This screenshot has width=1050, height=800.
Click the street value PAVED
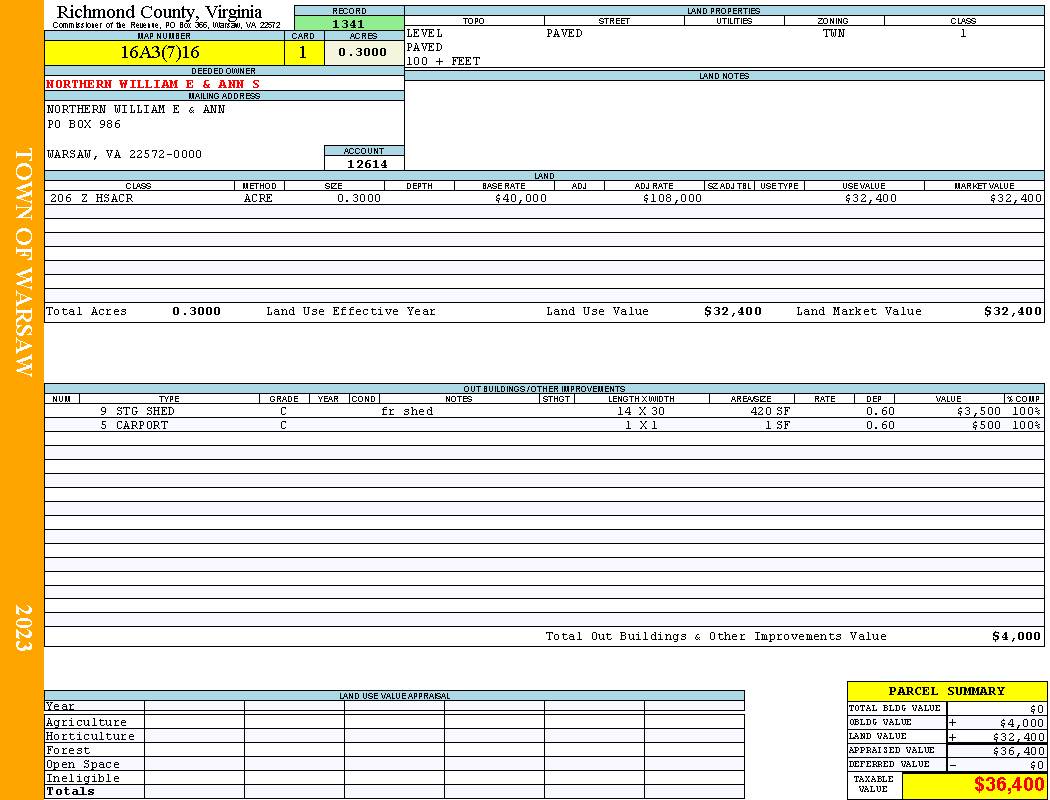point(564,33)
